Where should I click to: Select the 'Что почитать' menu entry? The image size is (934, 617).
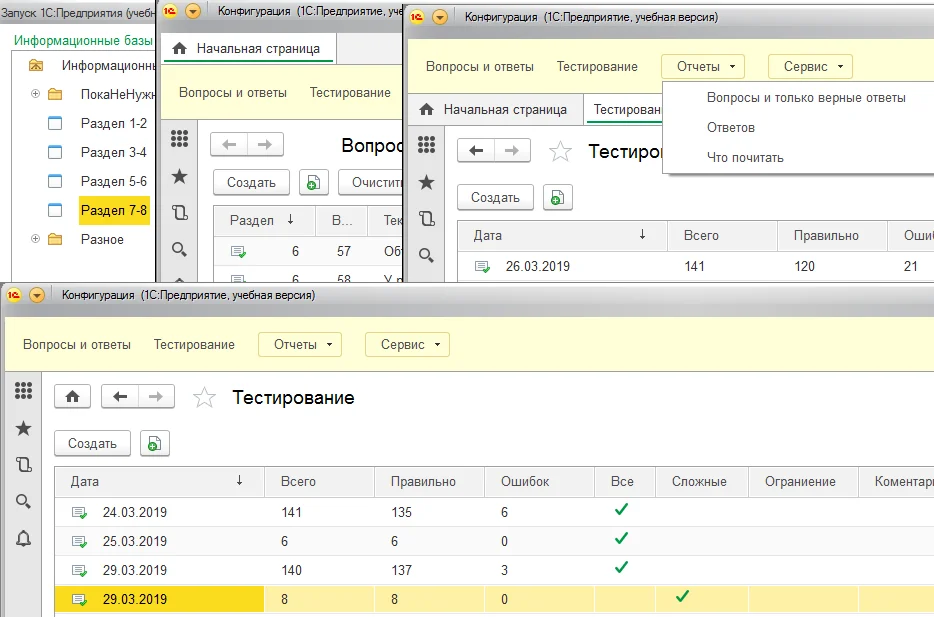[745, 157]
